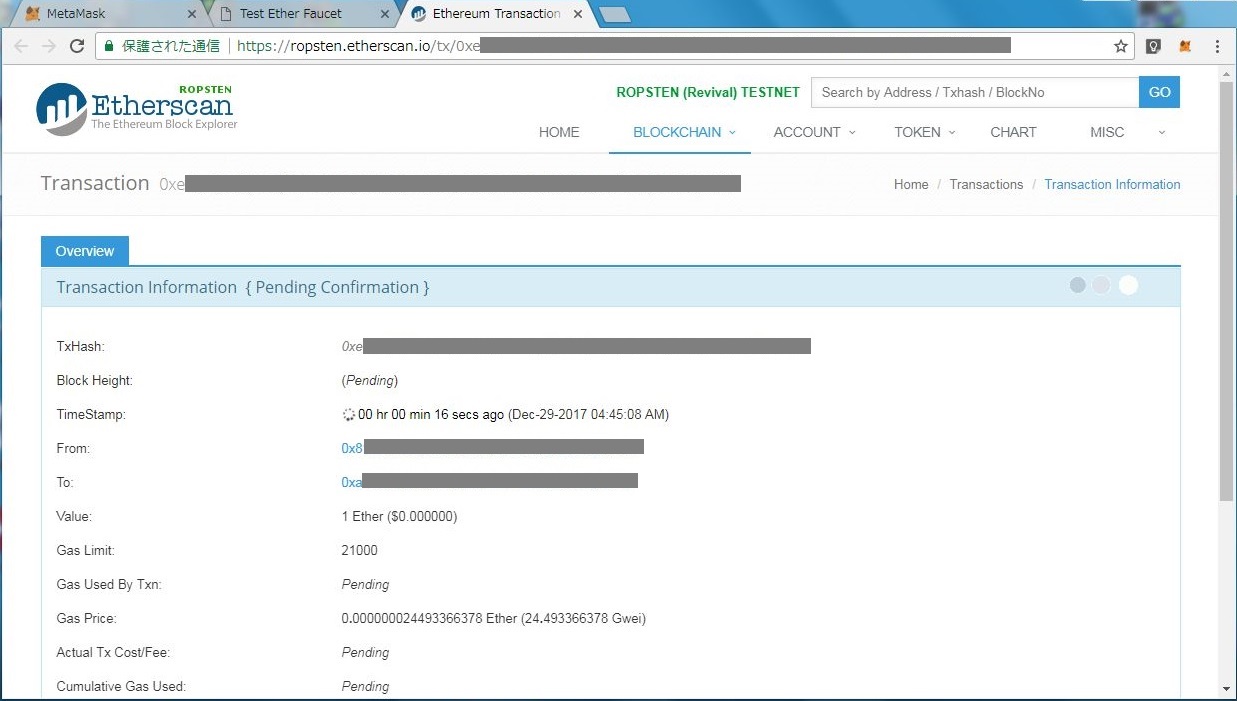
Task: Go to the HOME nav item
Action: point(559,132)
